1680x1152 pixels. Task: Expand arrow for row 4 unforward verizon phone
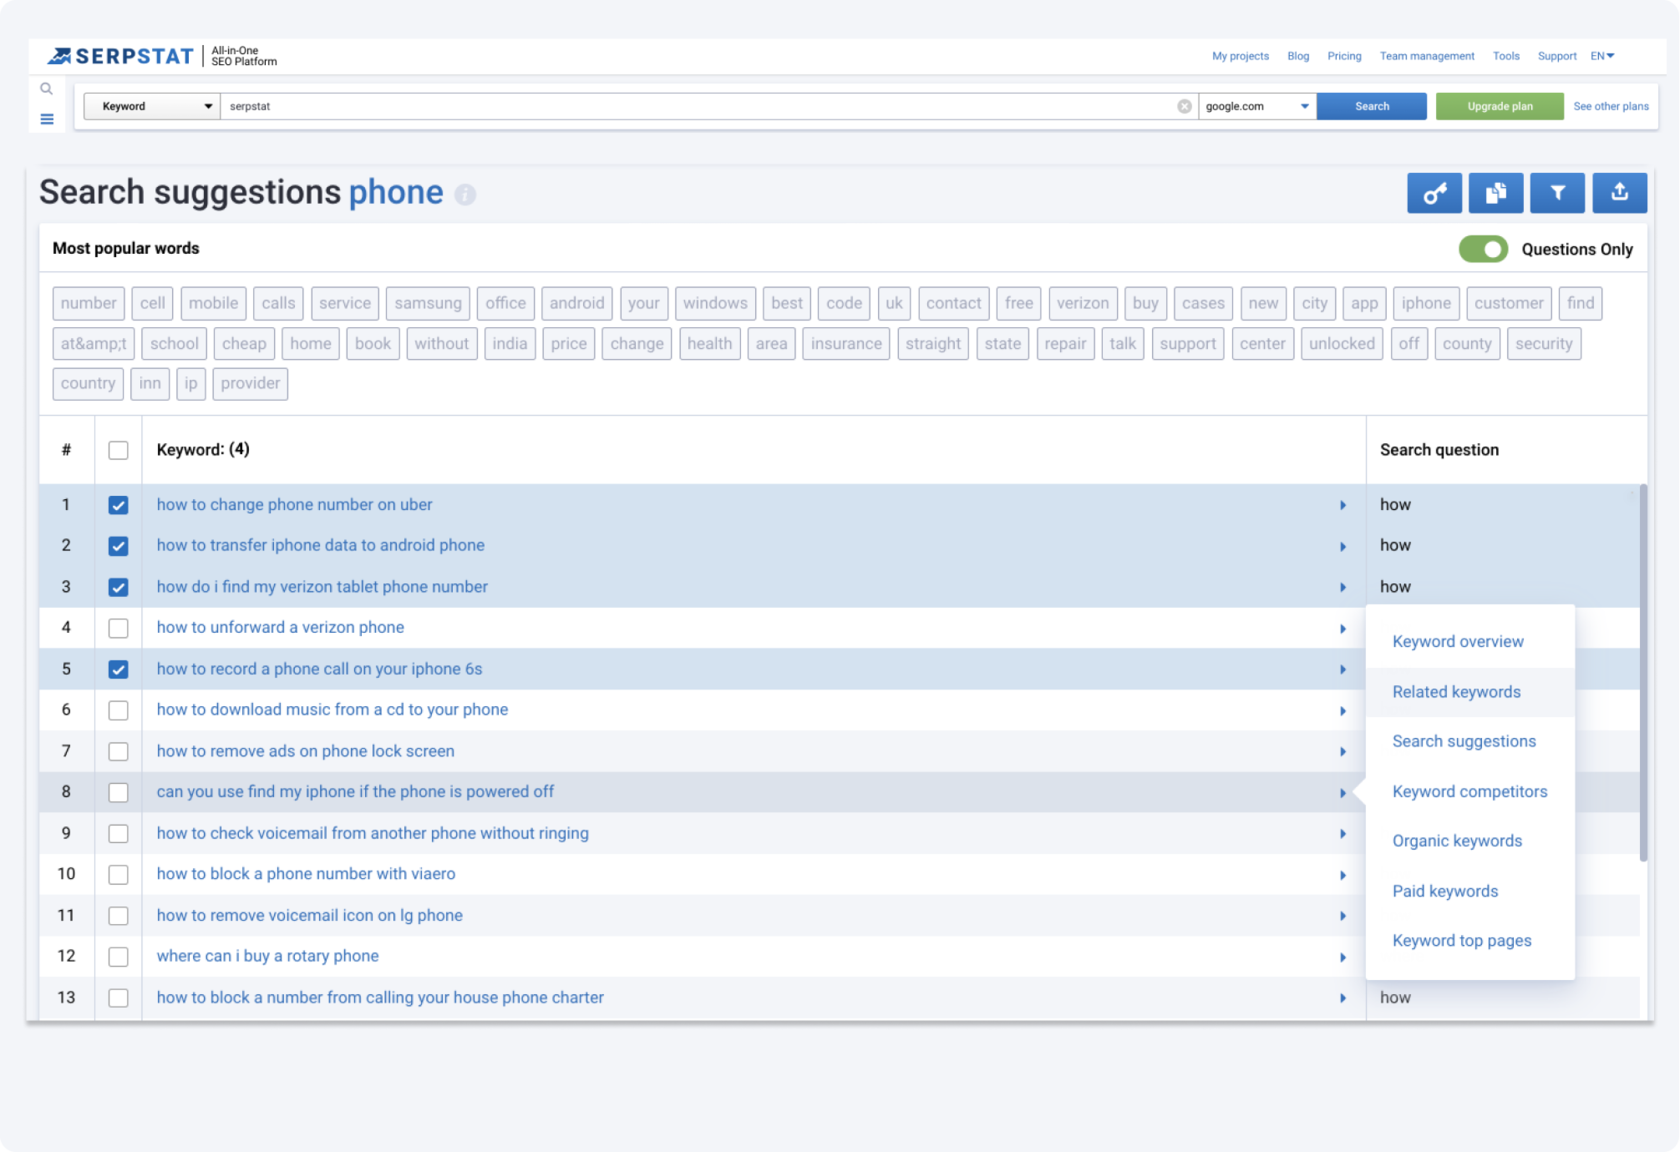point(1343,629)
